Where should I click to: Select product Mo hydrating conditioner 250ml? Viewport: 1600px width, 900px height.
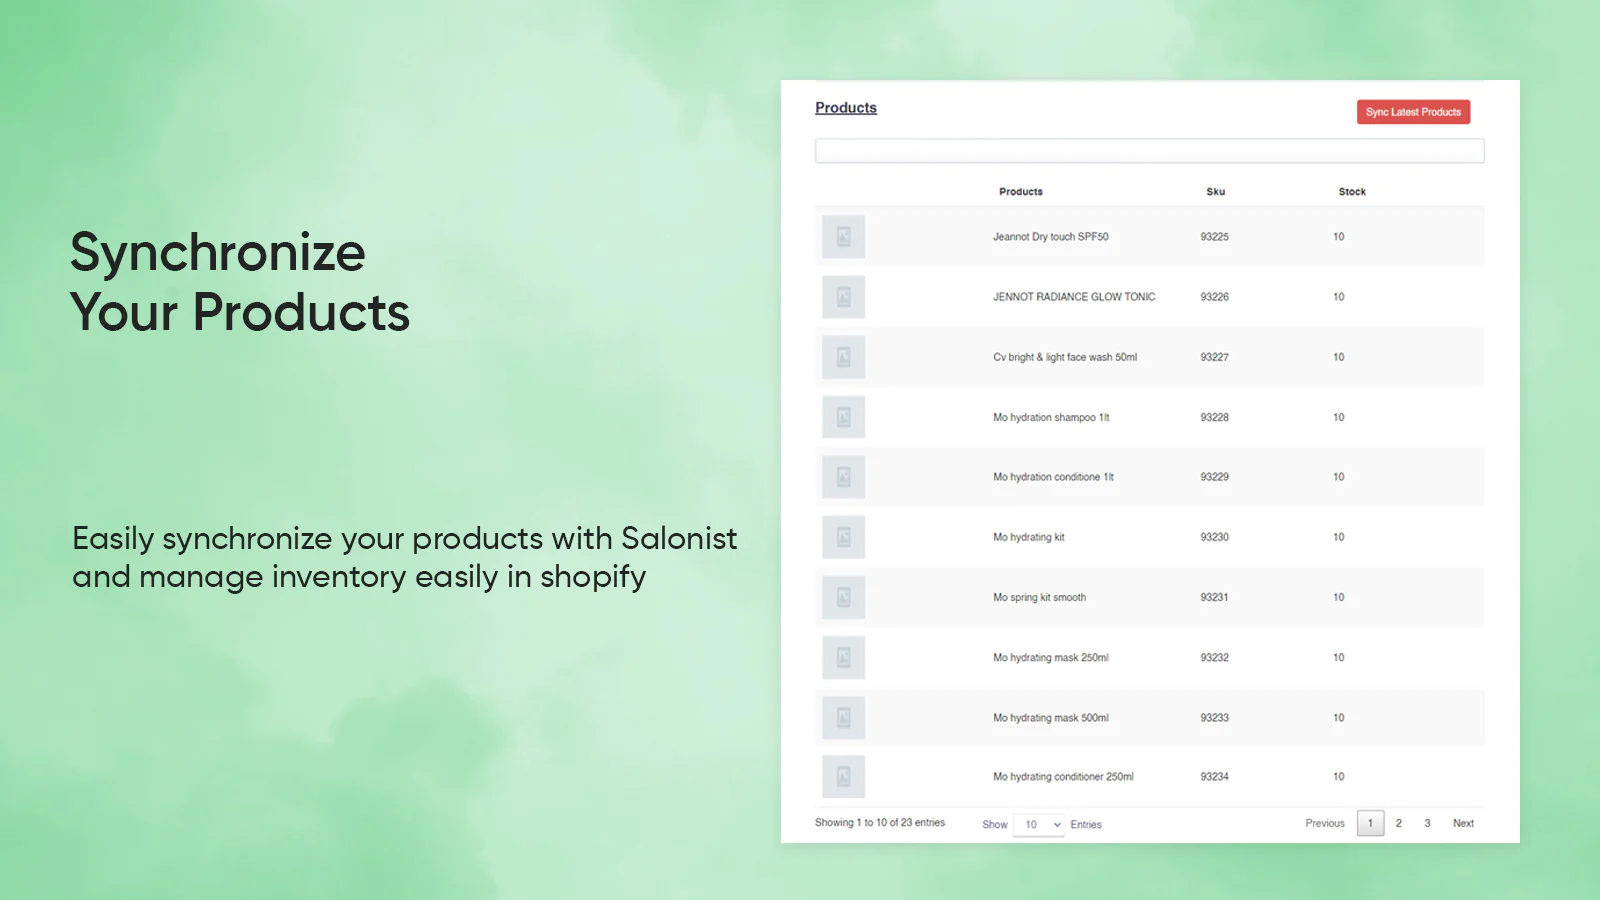1063,777
